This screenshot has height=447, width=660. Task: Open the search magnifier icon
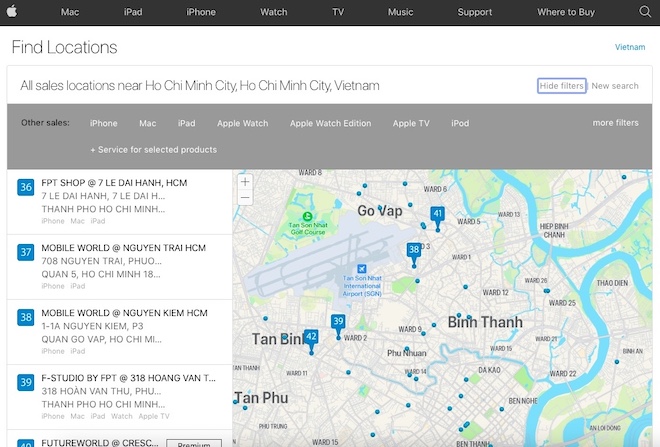pyautogui.click(x=645, y=11)
